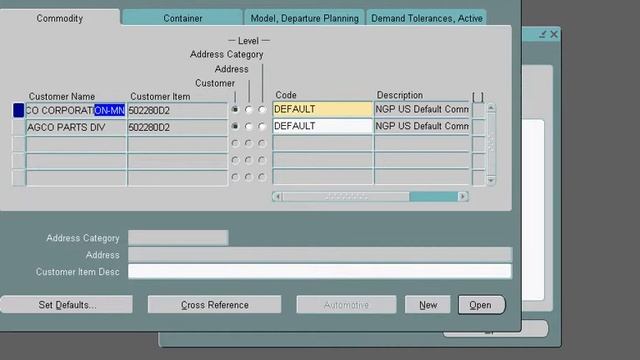
Task: Click the descriptive flexfield bracket in first row
Action: click(478, 109)
